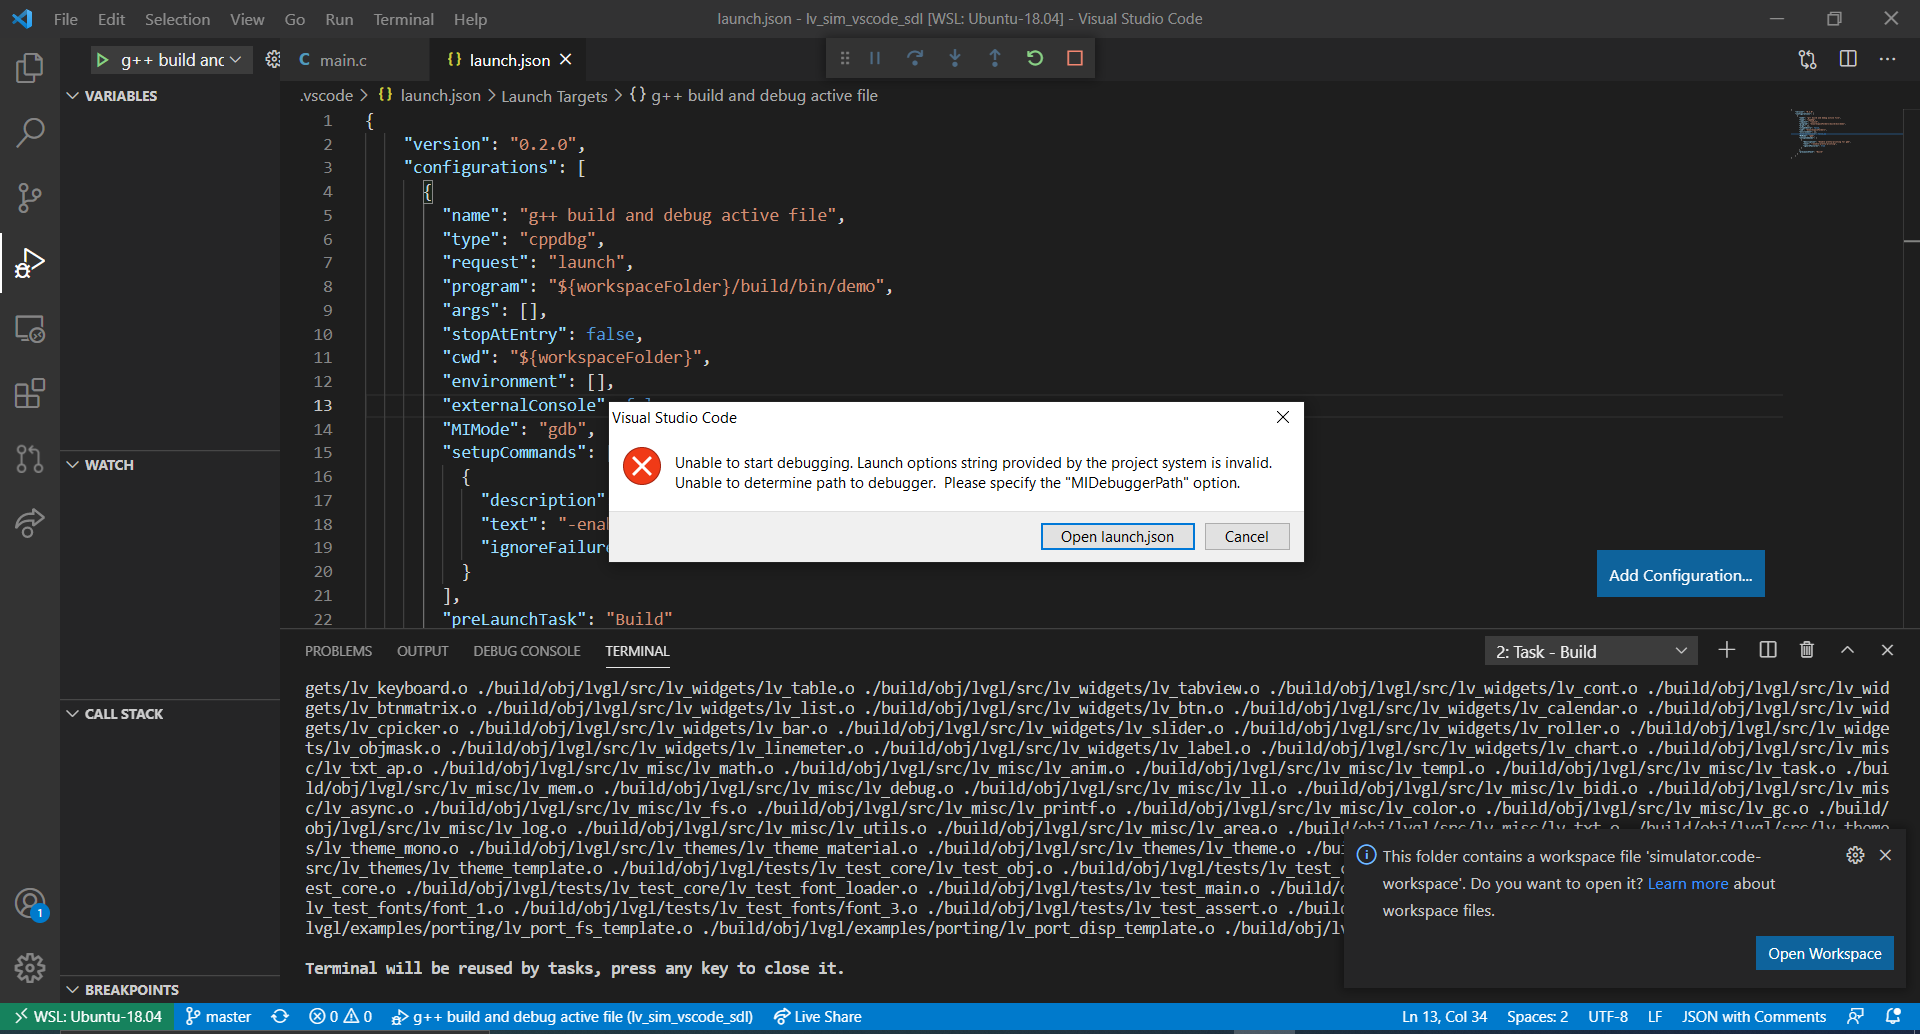The width and height of the screenshot is (1920, 1034).
Task: Switch to the Debug Console tab
Action: (x=526, y=651)
